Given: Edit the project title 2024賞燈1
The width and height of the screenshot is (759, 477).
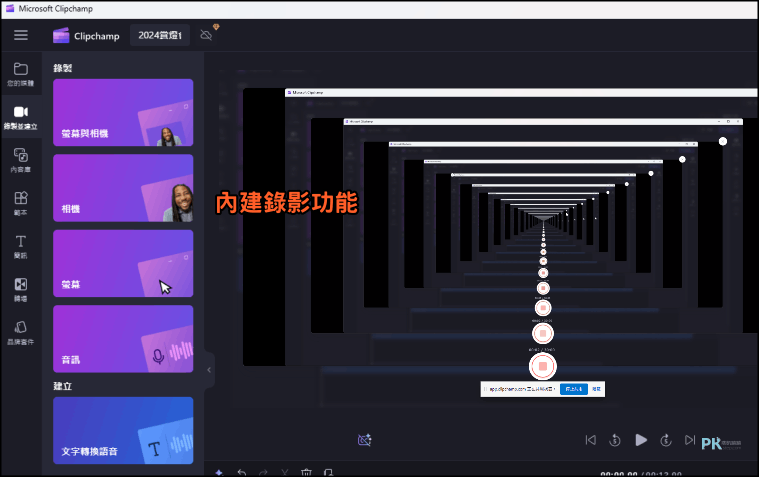Looking at the screenshot, I should point(160,35).
